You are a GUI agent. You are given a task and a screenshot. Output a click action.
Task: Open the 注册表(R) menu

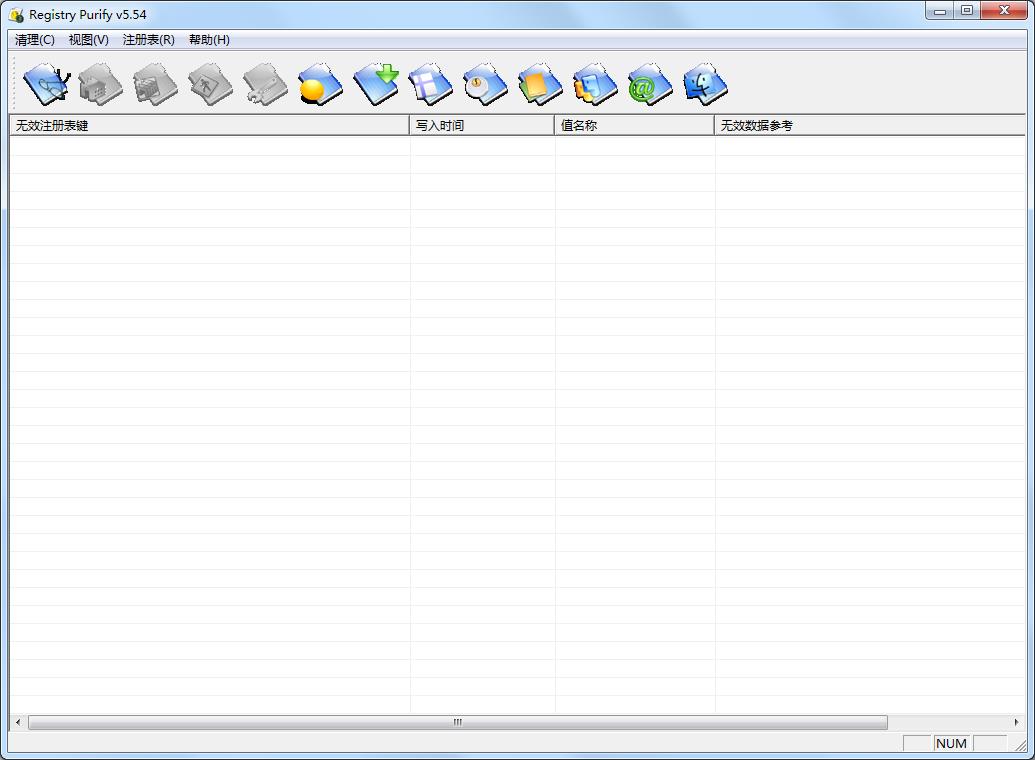(149, 40)
